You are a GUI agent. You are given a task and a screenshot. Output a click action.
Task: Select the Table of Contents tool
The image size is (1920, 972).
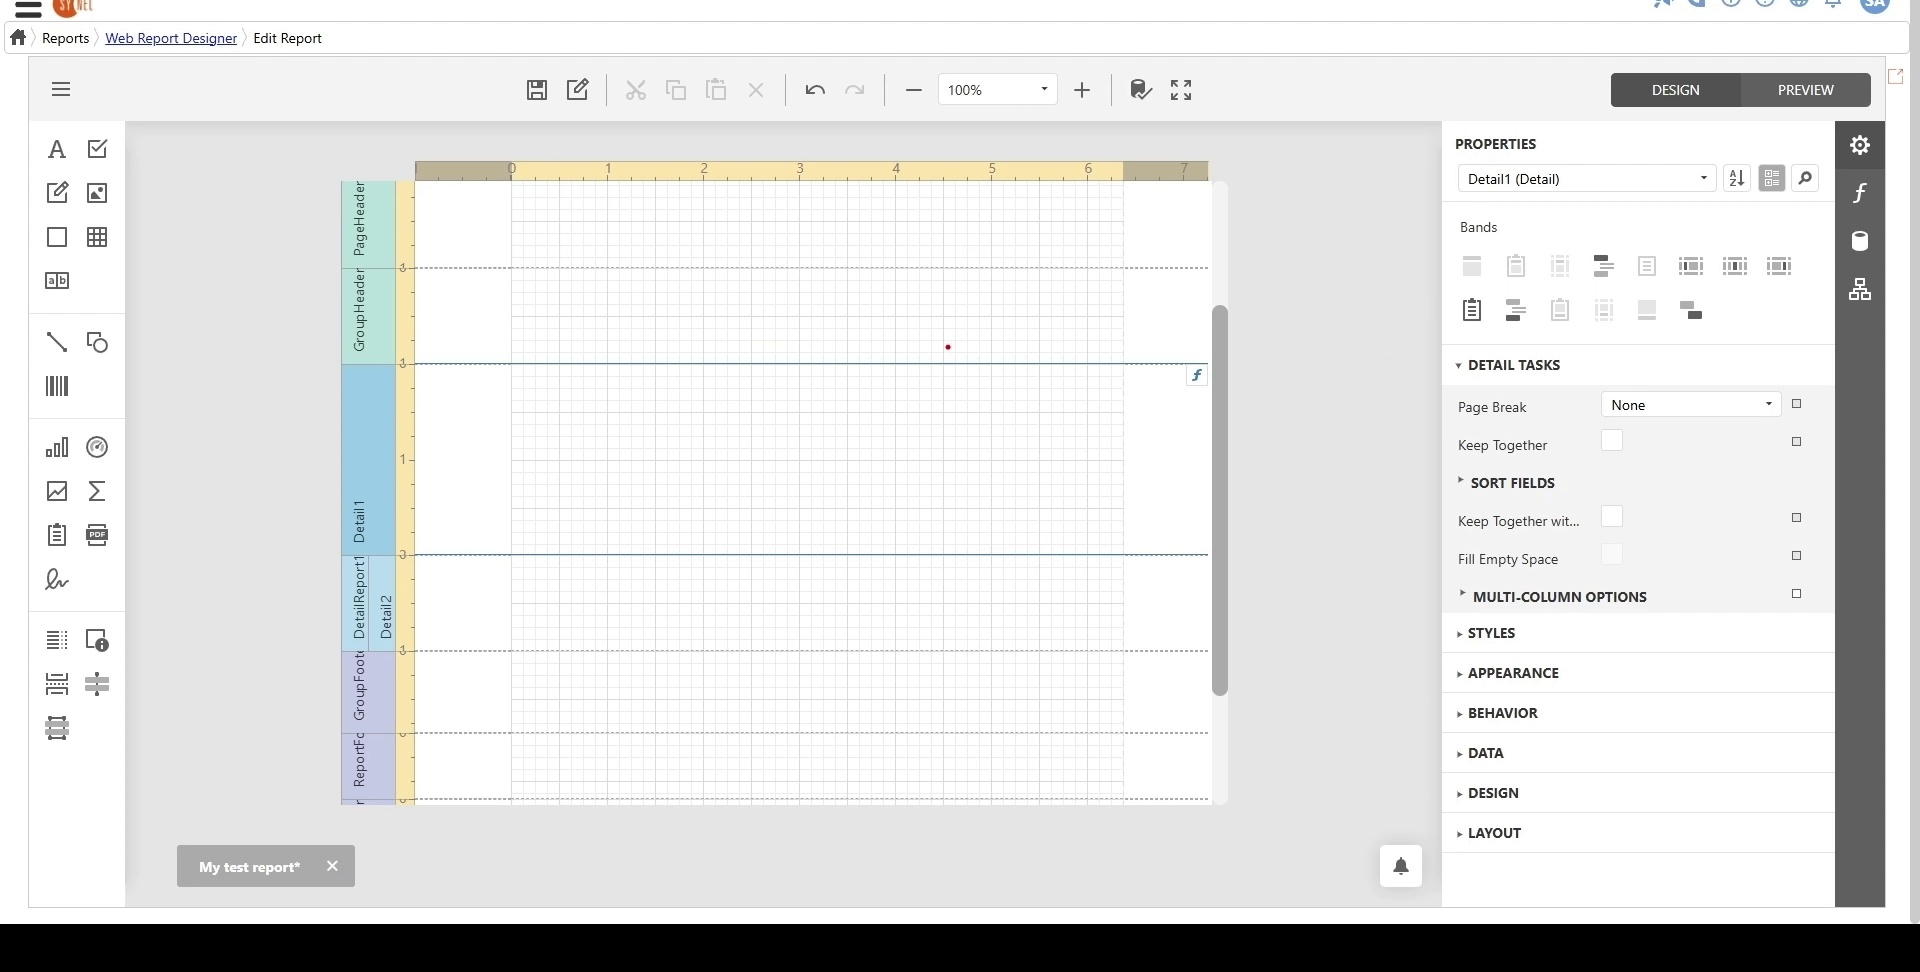57,640
